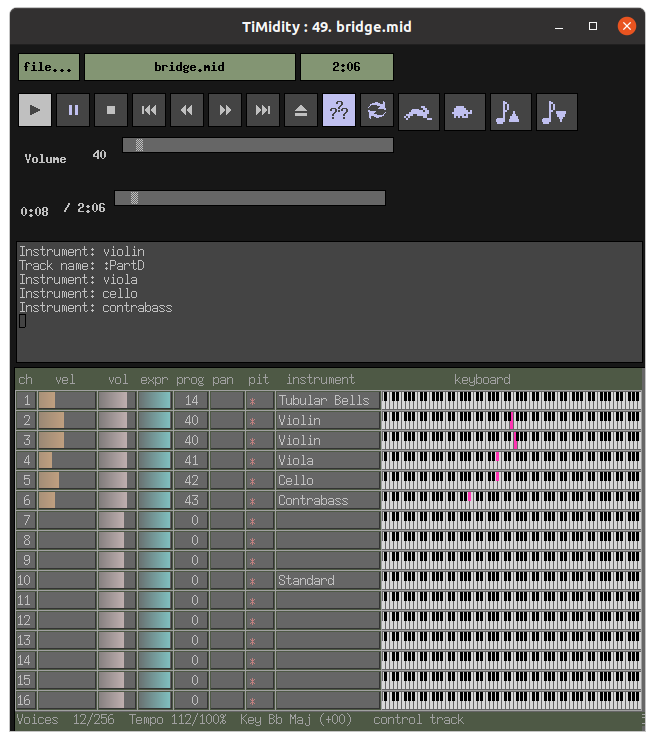Click the instrument column header
655x741 pixels.
pyautogui.click(x=320, y=379)
